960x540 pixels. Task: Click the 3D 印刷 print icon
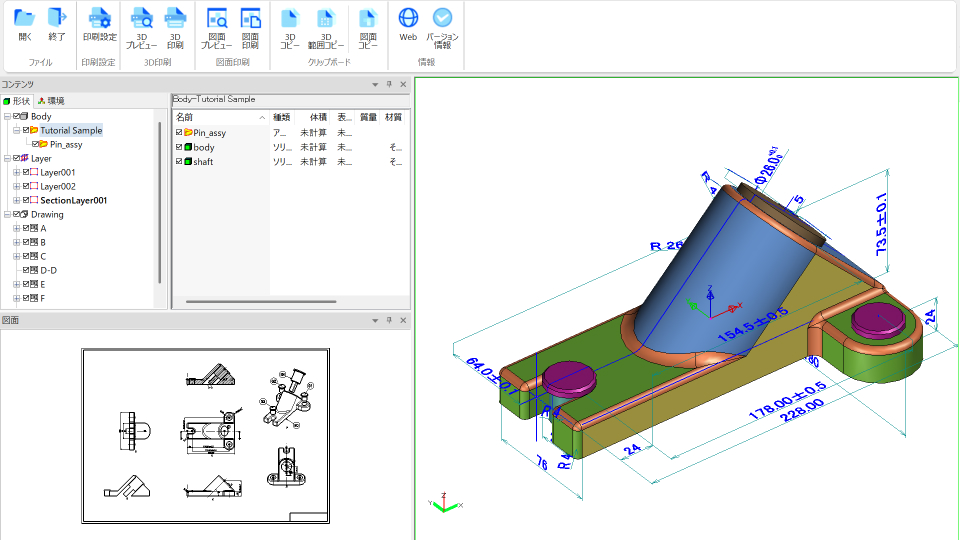pyautogui.click(x=175, y=24)
